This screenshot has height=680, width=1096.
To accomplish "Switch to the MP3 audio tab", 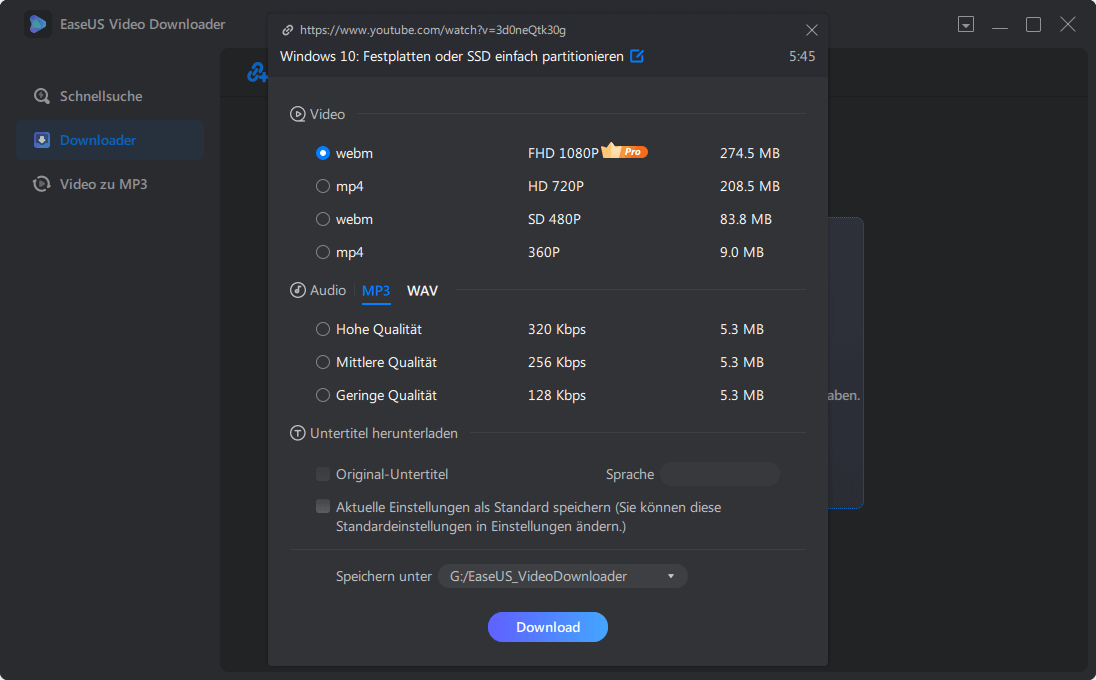I will pyautogui.click(x=376, y=291).
